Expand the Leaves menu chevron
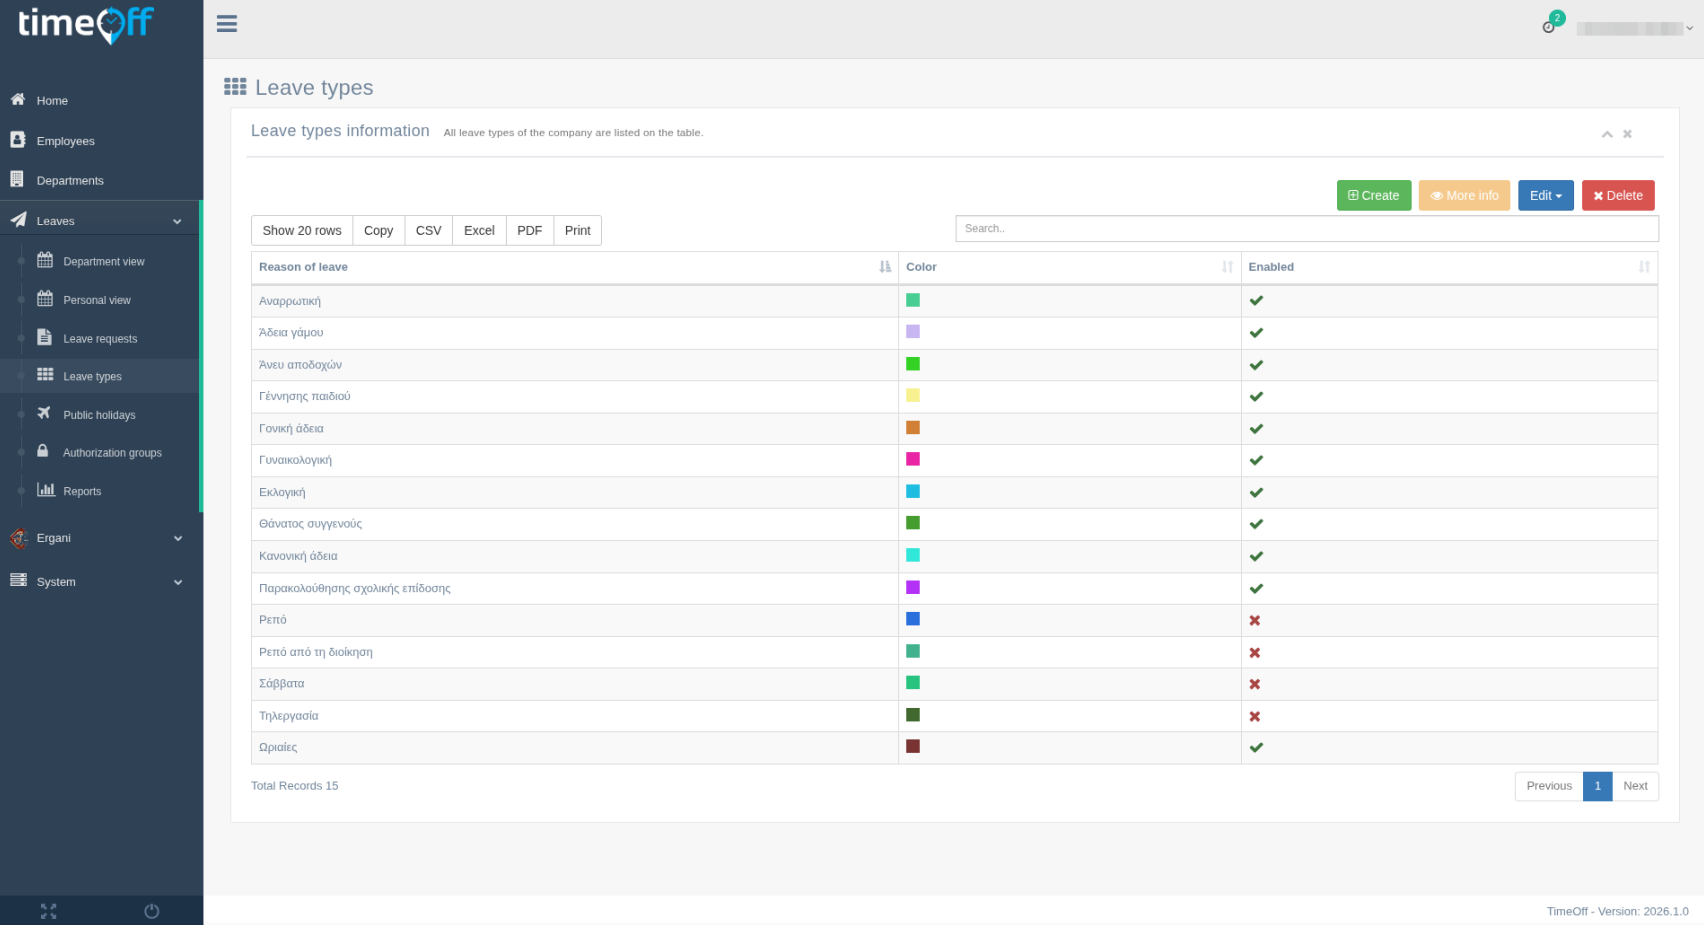1704x925 pixels. click(x=177, y=219)
